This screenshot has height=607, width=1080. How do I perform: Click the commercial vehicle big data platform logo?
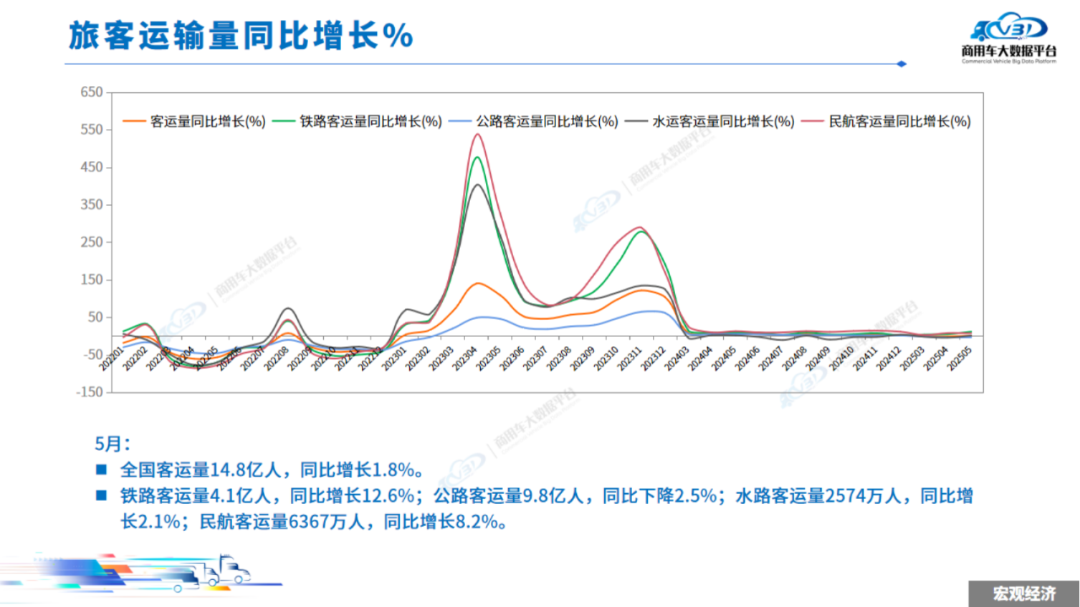point(1009,38)
